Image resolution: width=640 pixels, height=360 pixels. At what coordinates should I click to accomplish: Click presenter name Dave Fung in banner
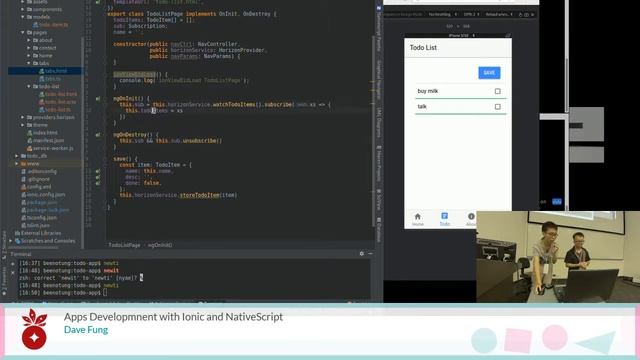(86, 330)
